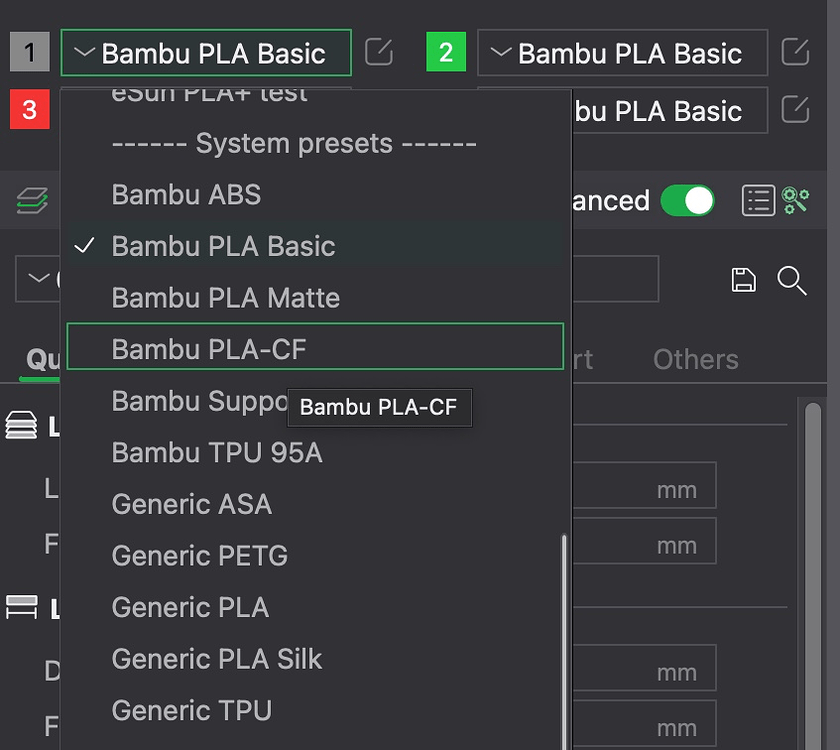
Task: Save the process preset
Action: [744, 280]
